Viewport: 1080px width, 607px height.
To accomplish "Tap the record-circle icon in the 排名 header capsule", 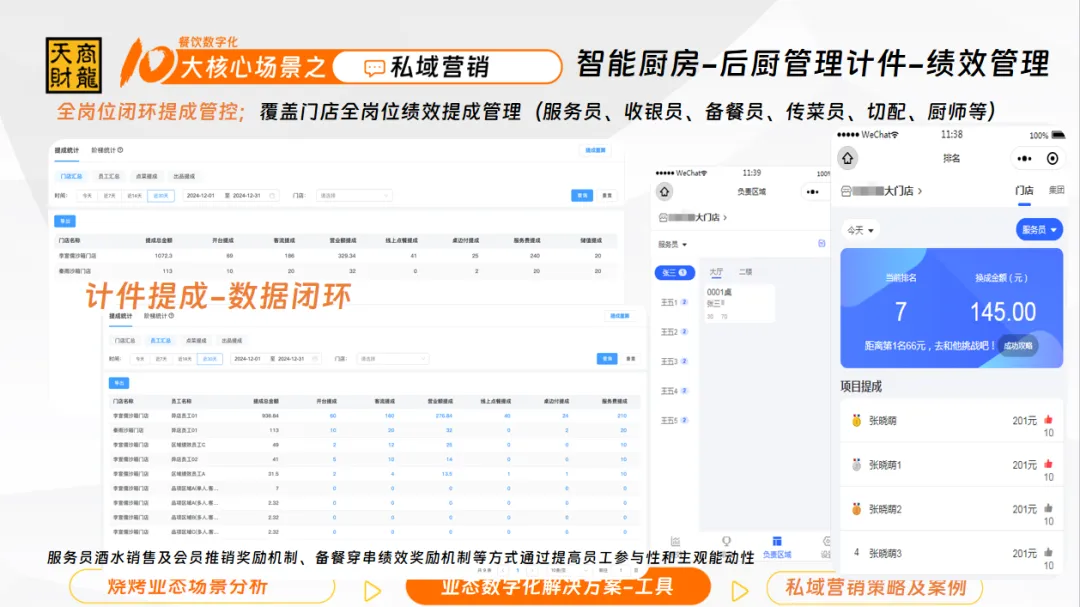I will point(1052,158).
